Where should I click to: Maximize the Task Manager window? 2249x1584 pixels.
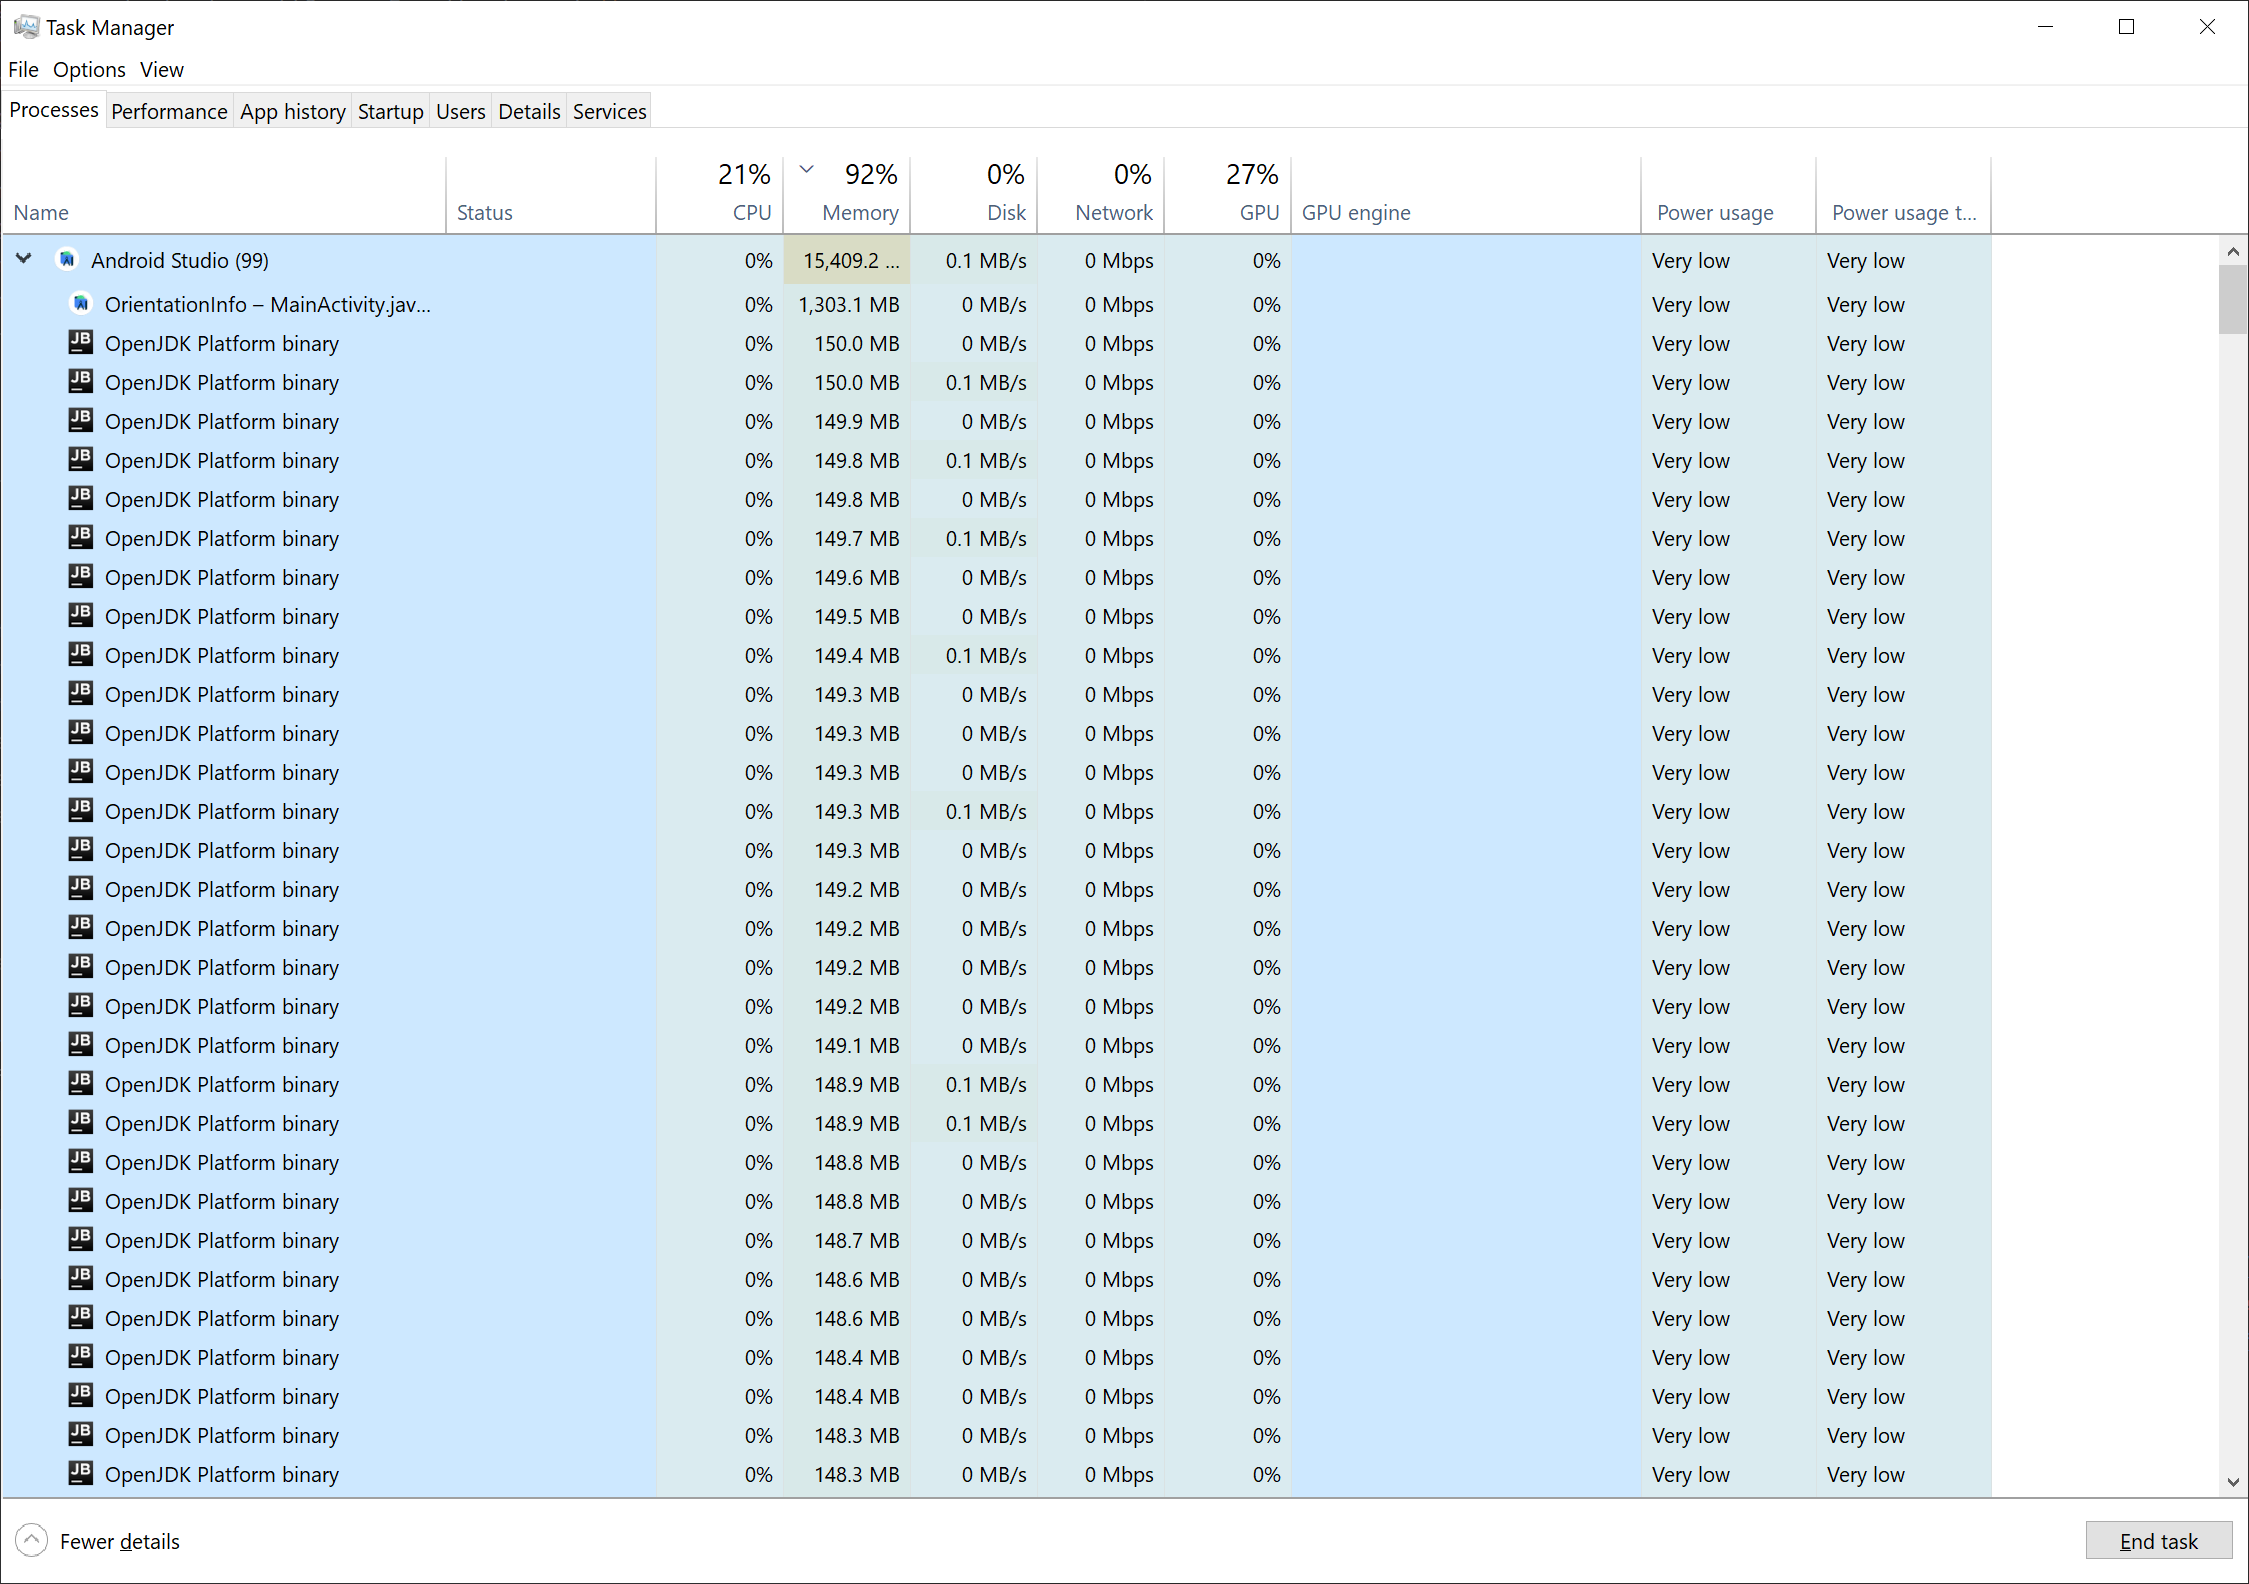click(x=2127, y=27)
